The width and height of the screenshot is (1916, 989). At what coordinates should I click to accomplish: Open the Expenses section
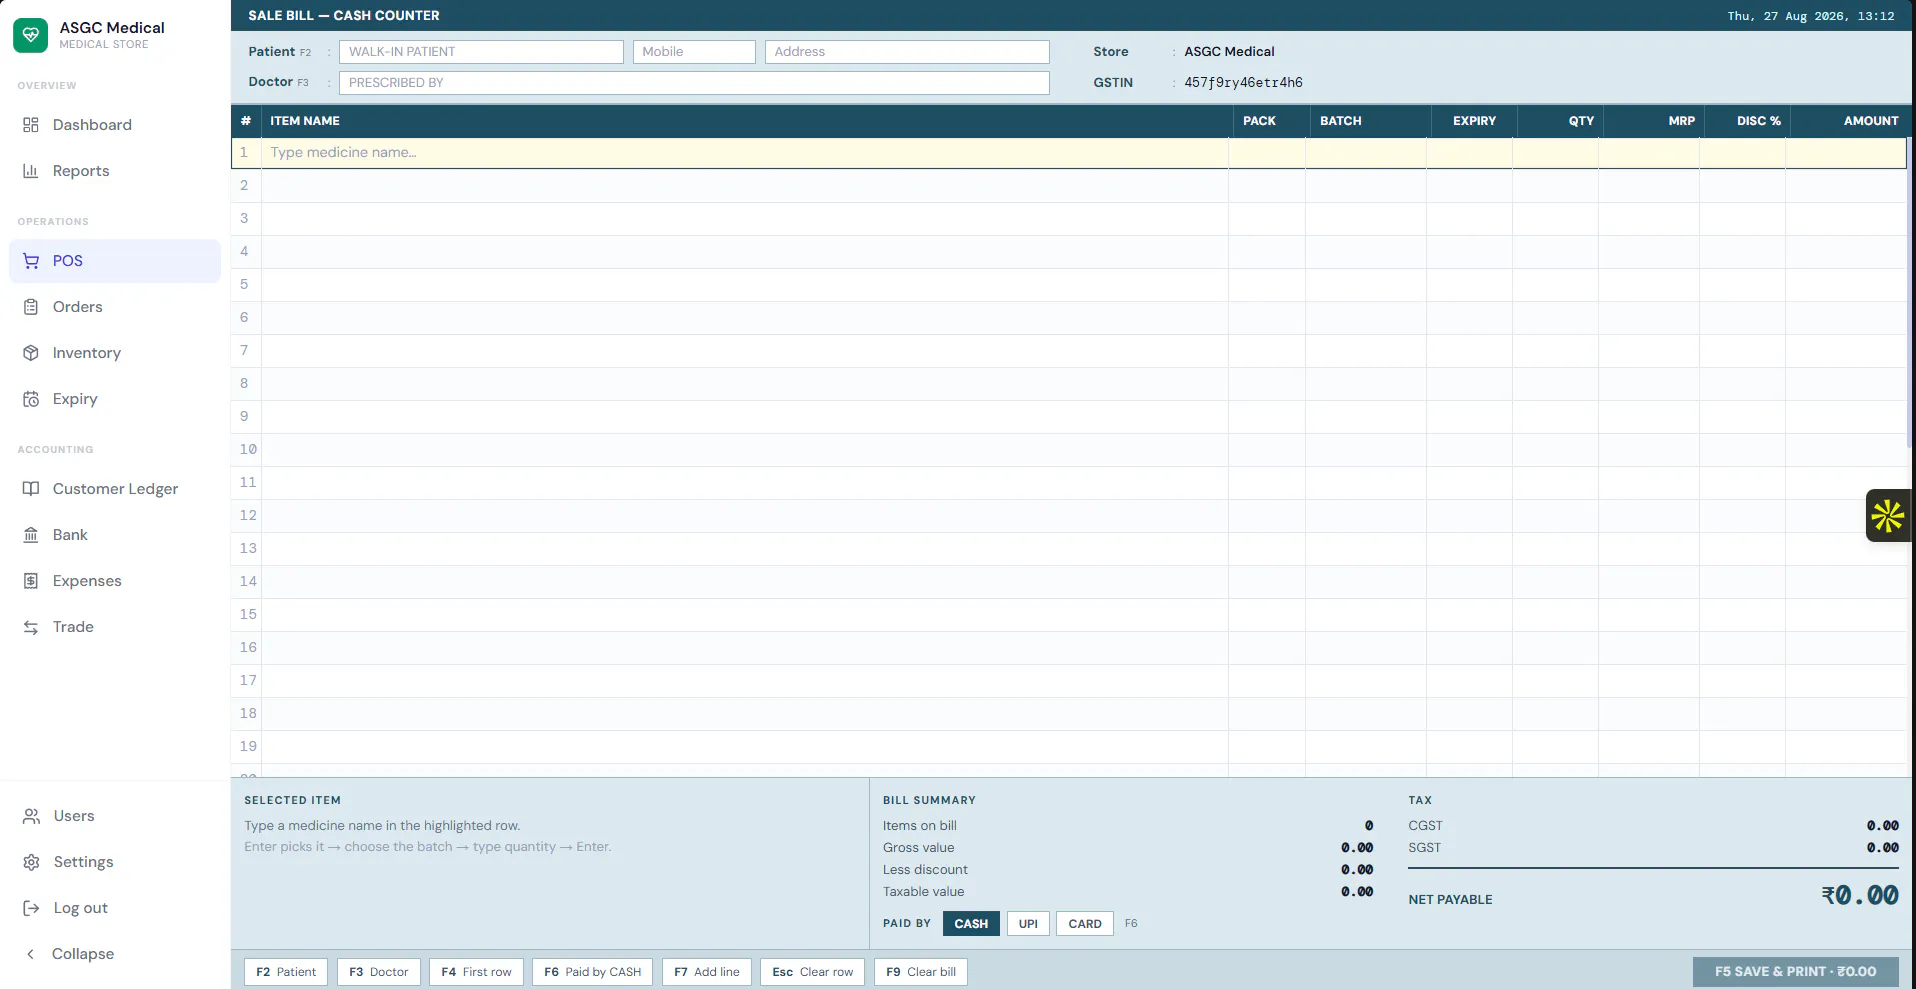tap(115, 581)
